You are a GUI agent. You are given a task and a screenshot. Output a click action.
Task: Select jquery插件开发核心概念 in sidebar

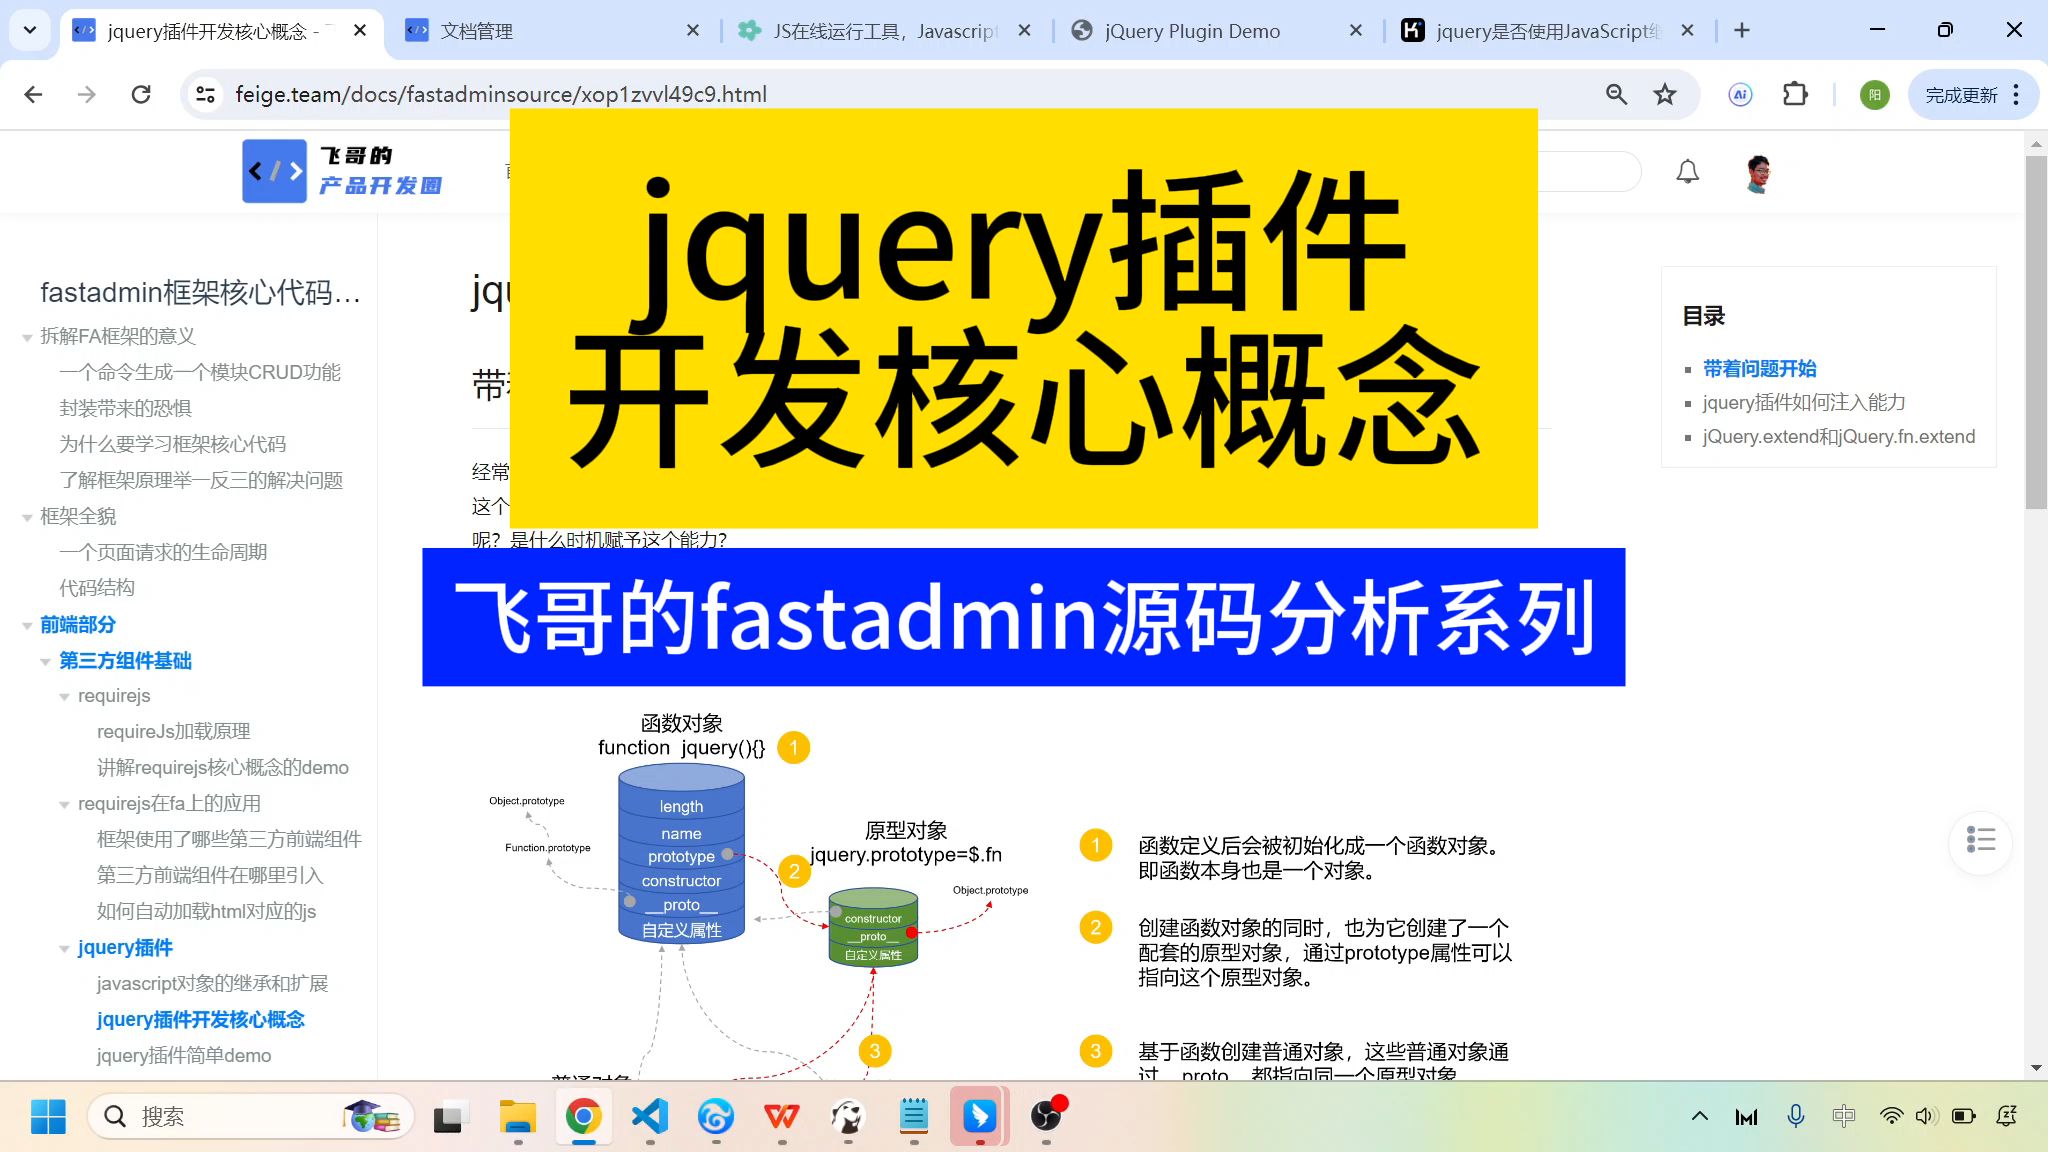pyautogui.click(x=201, y=1019)
